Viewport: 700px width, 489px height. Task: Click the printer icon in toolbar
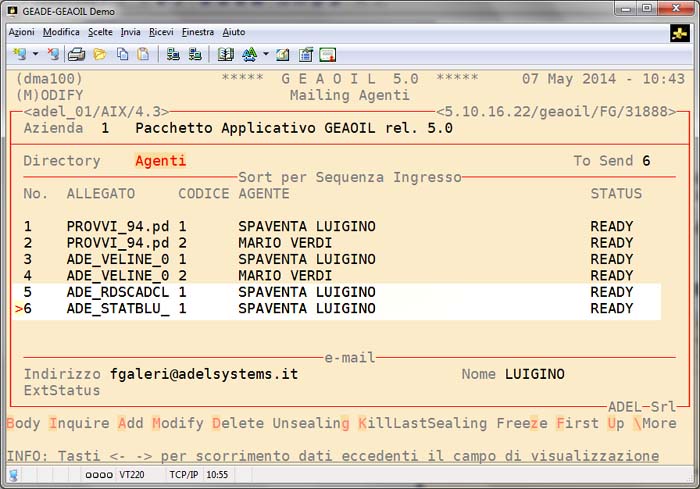(x=76, y=54)
